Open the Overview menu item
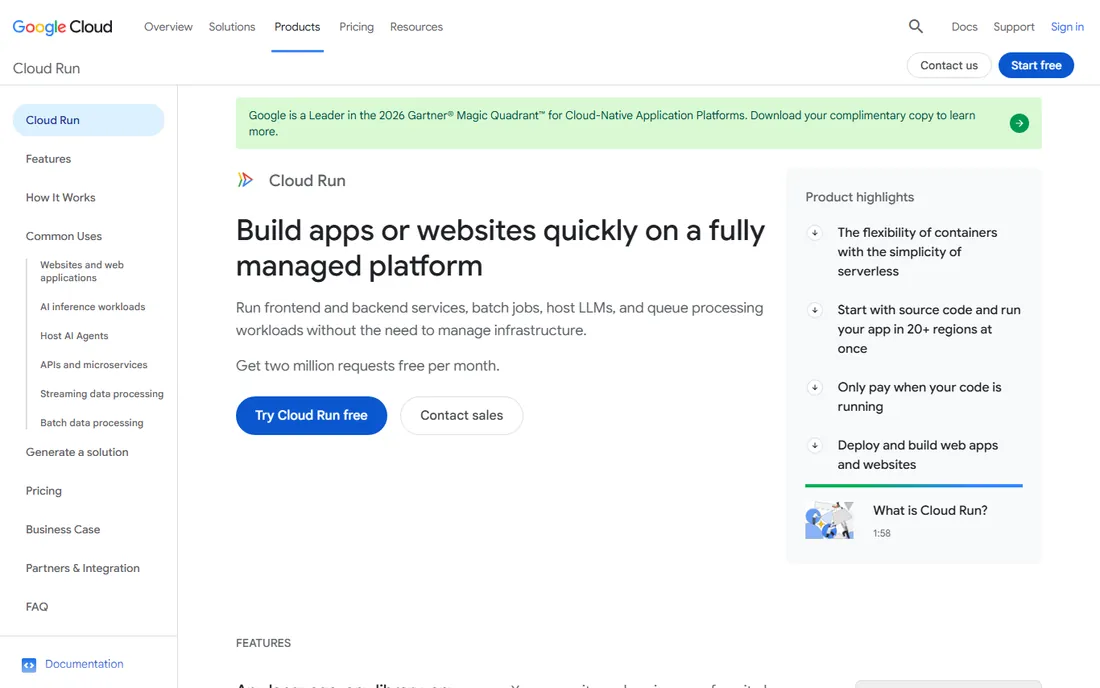Image resolution: width=1100 pixels, height=688 pixels. [x=168, y=27]
